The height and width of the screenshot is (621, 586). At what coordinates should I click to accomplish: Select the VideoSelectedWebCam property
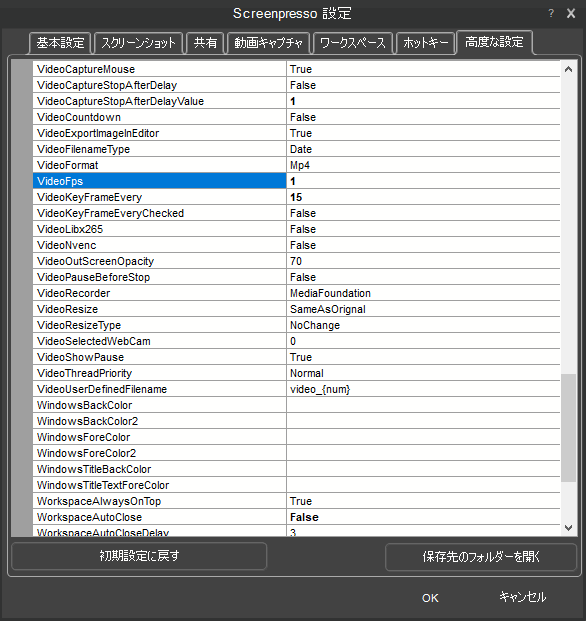pyautogui.click(x=159, y=341)
